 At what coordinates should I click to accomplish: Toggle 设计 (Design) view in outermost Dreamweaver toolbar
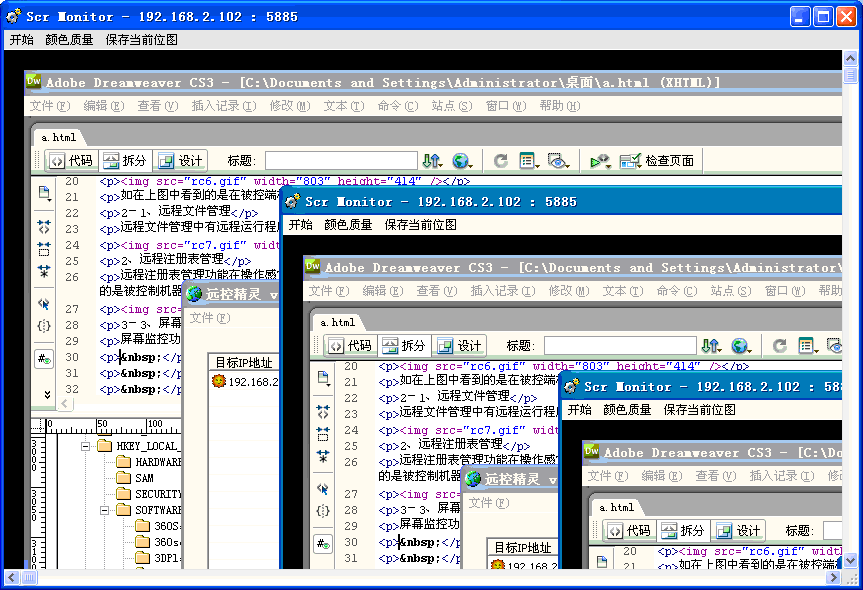point(180,160)
